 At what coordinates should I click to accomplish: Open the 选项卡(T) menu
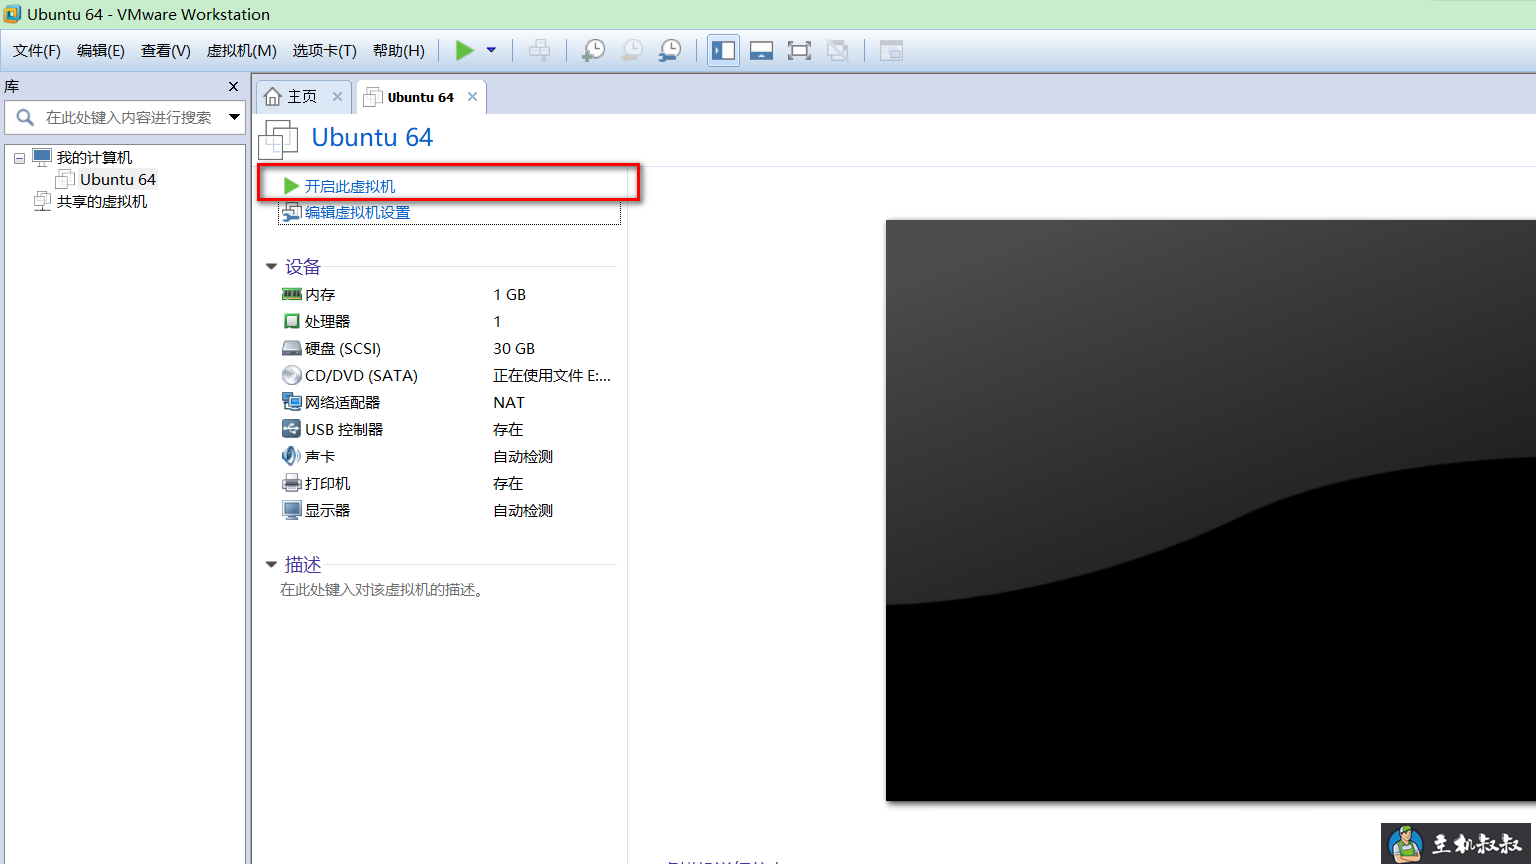coord(325,50)
